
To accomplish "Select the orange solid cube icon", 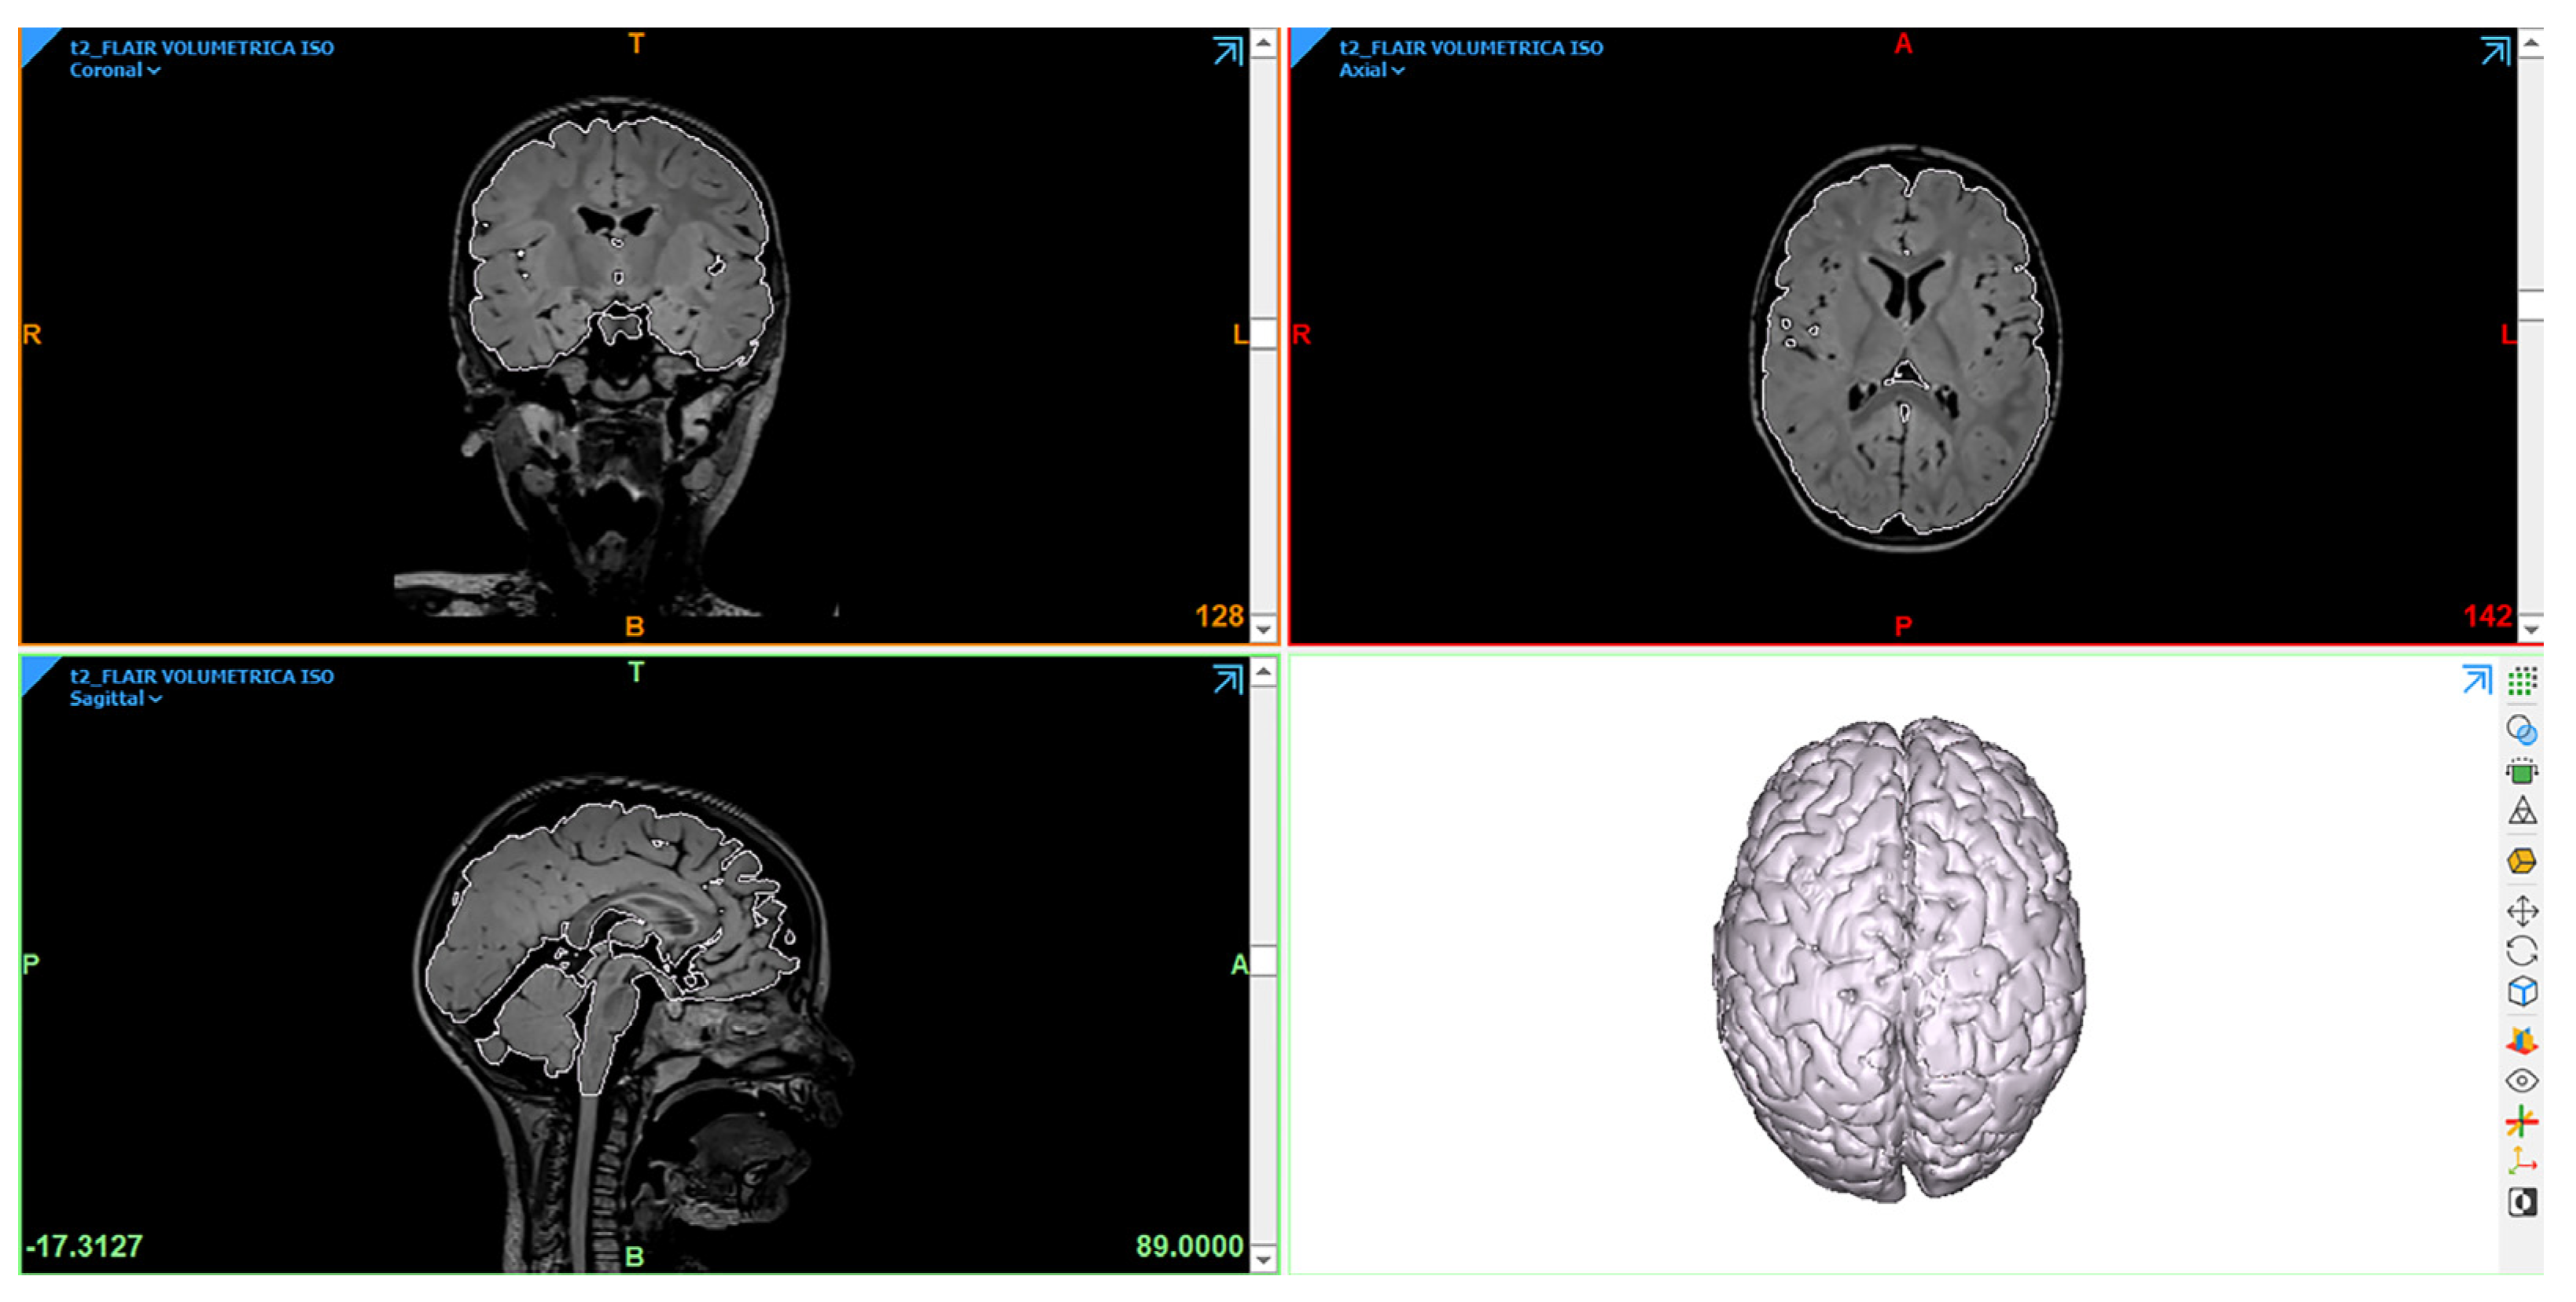I will (2521, 861).
